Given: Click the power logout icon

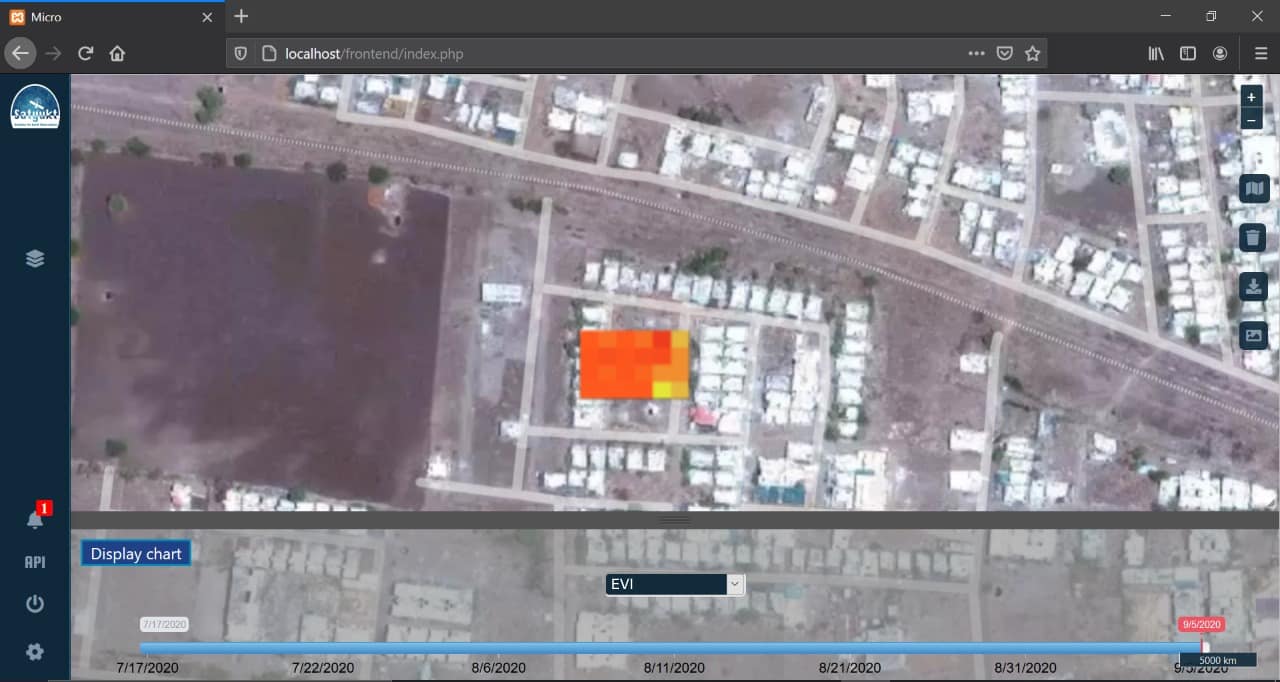Looking at the screenshot, I should [35, 604].
